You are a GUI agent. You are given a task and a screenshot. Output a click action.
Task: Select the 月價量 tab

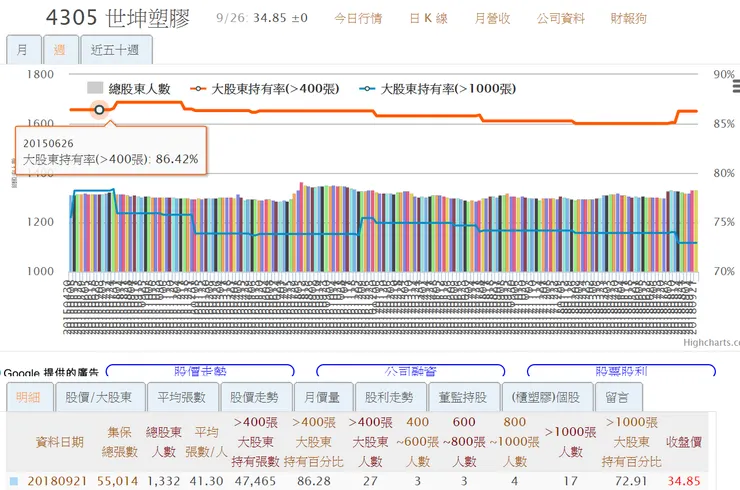pyautogui.click(x=323, y=397)
